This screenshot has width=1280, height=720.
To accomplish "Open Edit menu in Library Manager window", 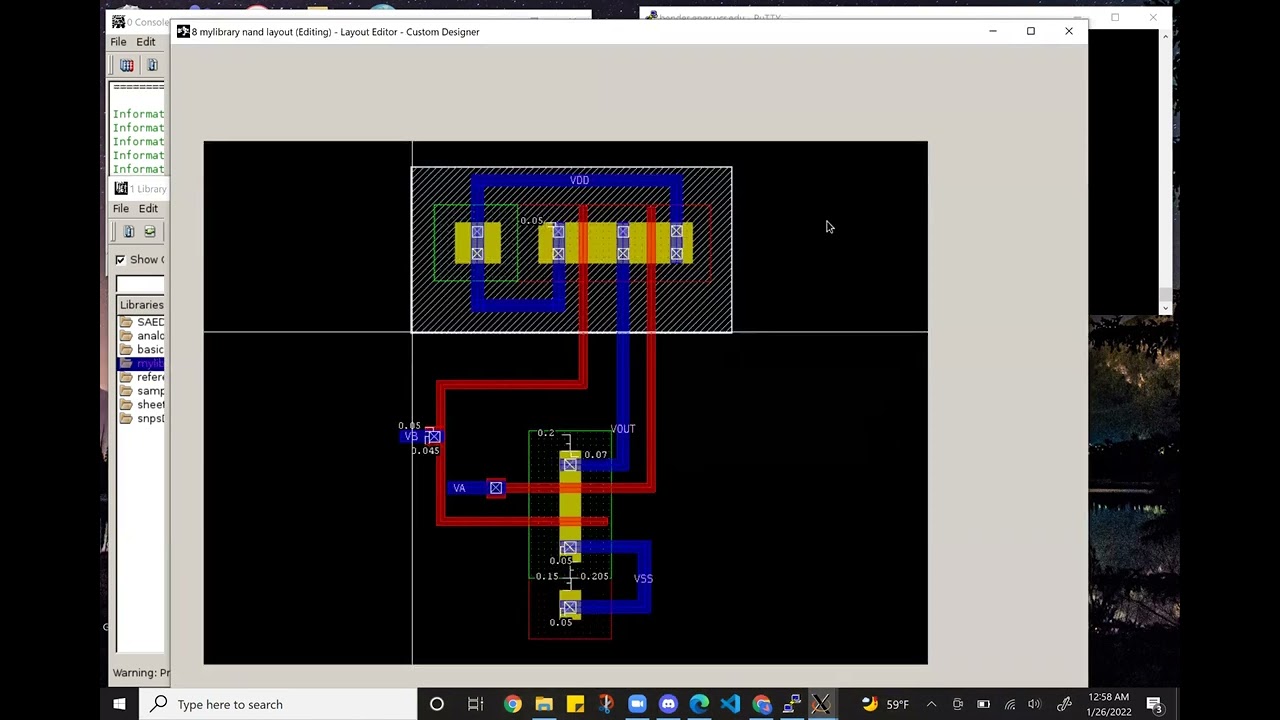I will 148,209.
